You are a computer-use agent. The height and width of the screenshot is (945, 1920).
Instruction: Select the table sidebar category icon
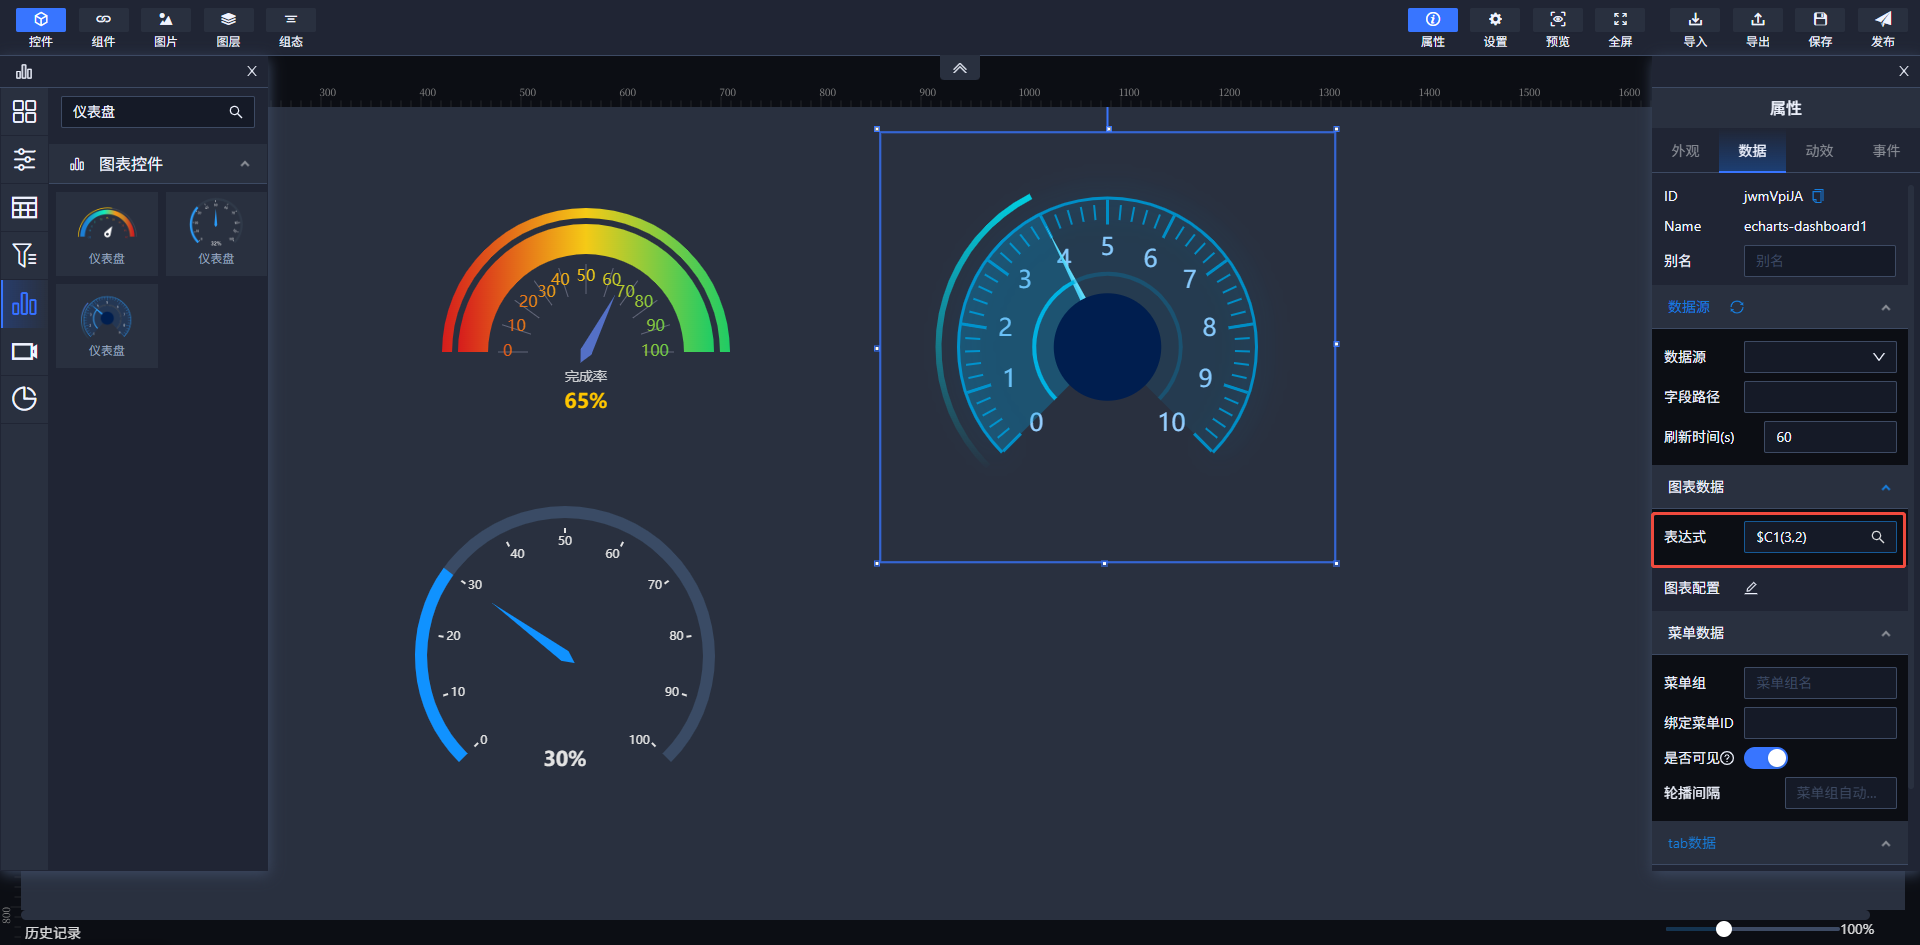(x=24, y=208)
